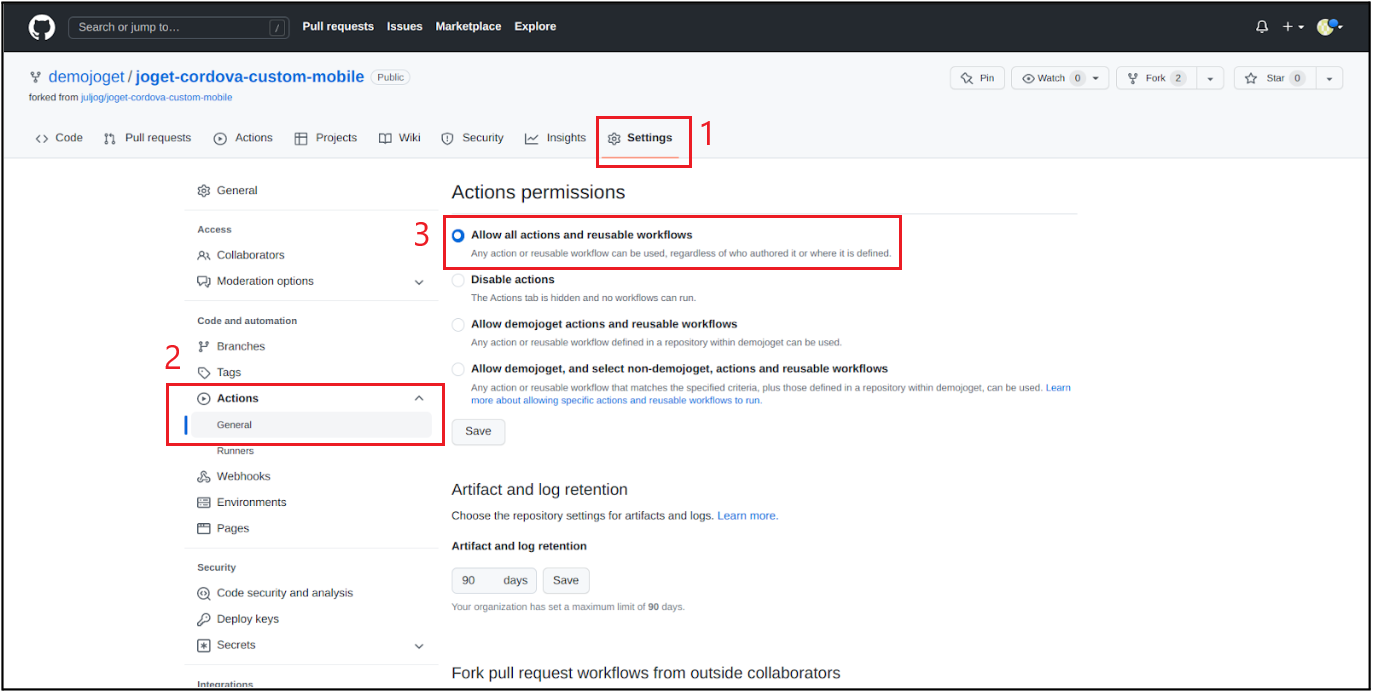Expand the Fork dropdown arrow
Screen dimensions: 1373x693
pyautogui.click(x=1210, y=78)
